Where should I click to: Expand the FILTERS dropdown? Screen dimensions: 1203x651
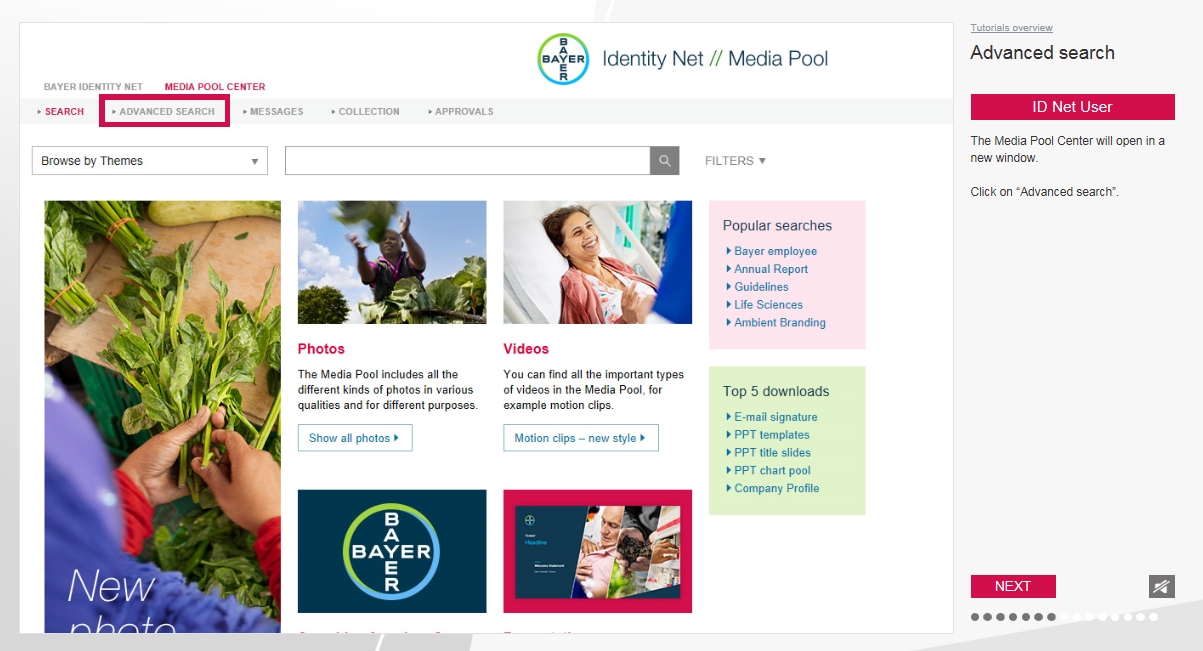click(735, 161)
